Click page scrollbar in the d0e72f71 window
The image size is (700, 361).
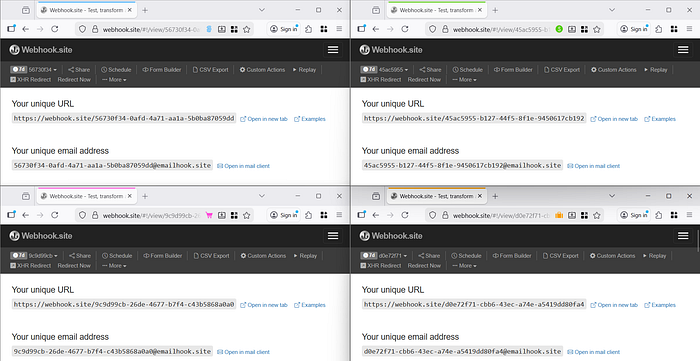698,241
